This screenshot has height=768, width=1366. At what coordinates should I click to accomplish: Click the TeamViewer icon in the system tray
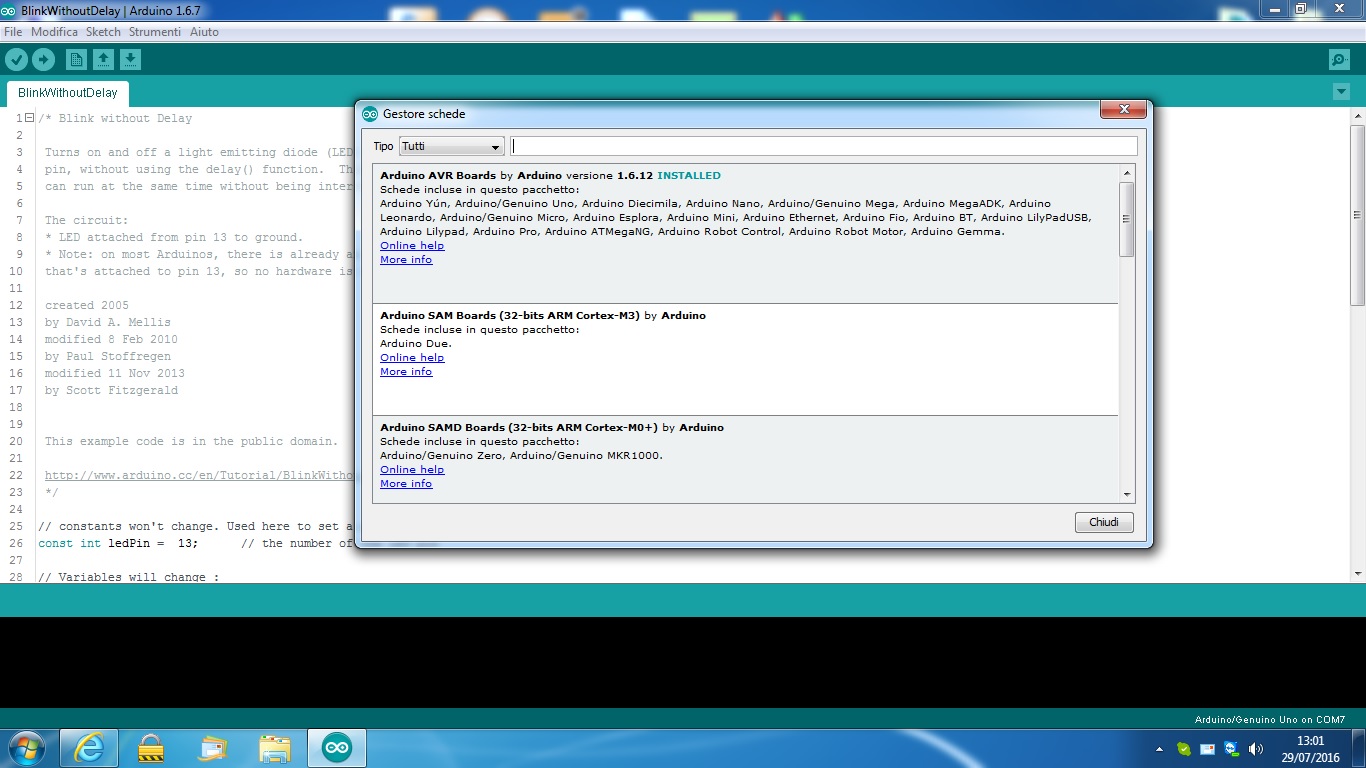tap(1230, 748)
